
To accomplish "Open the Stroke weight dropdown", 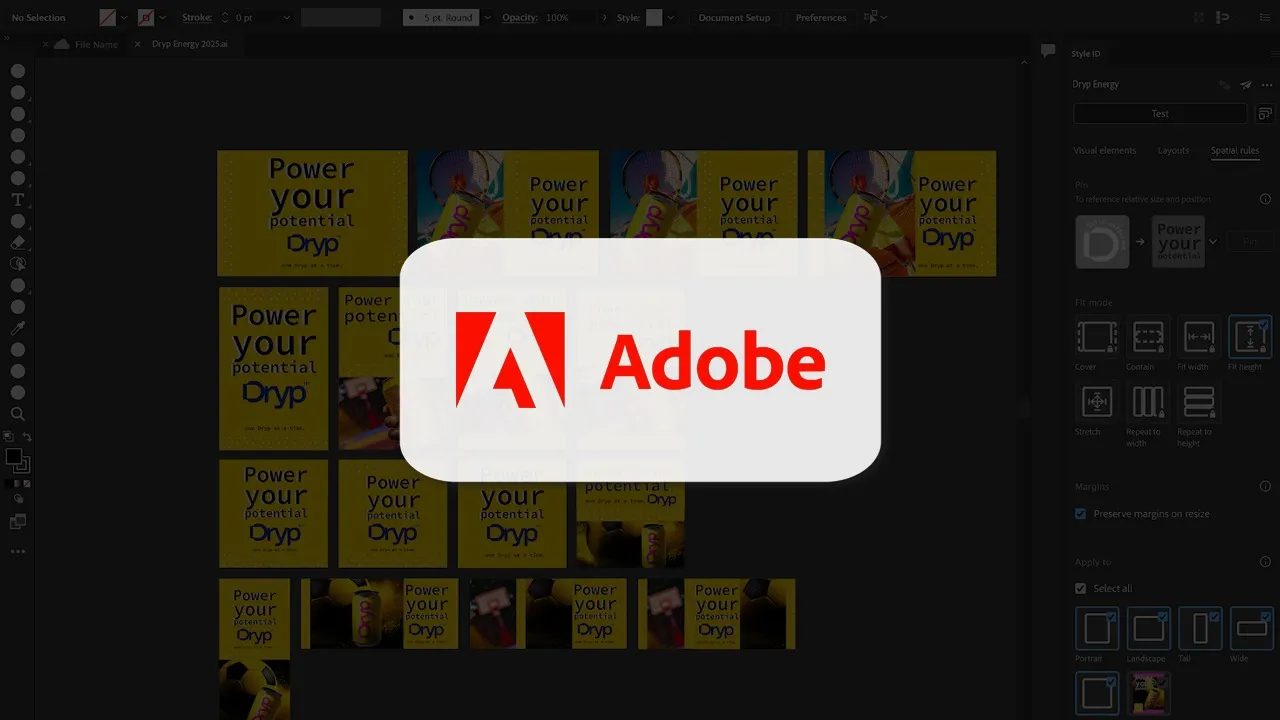I will [x=286, y=18].
